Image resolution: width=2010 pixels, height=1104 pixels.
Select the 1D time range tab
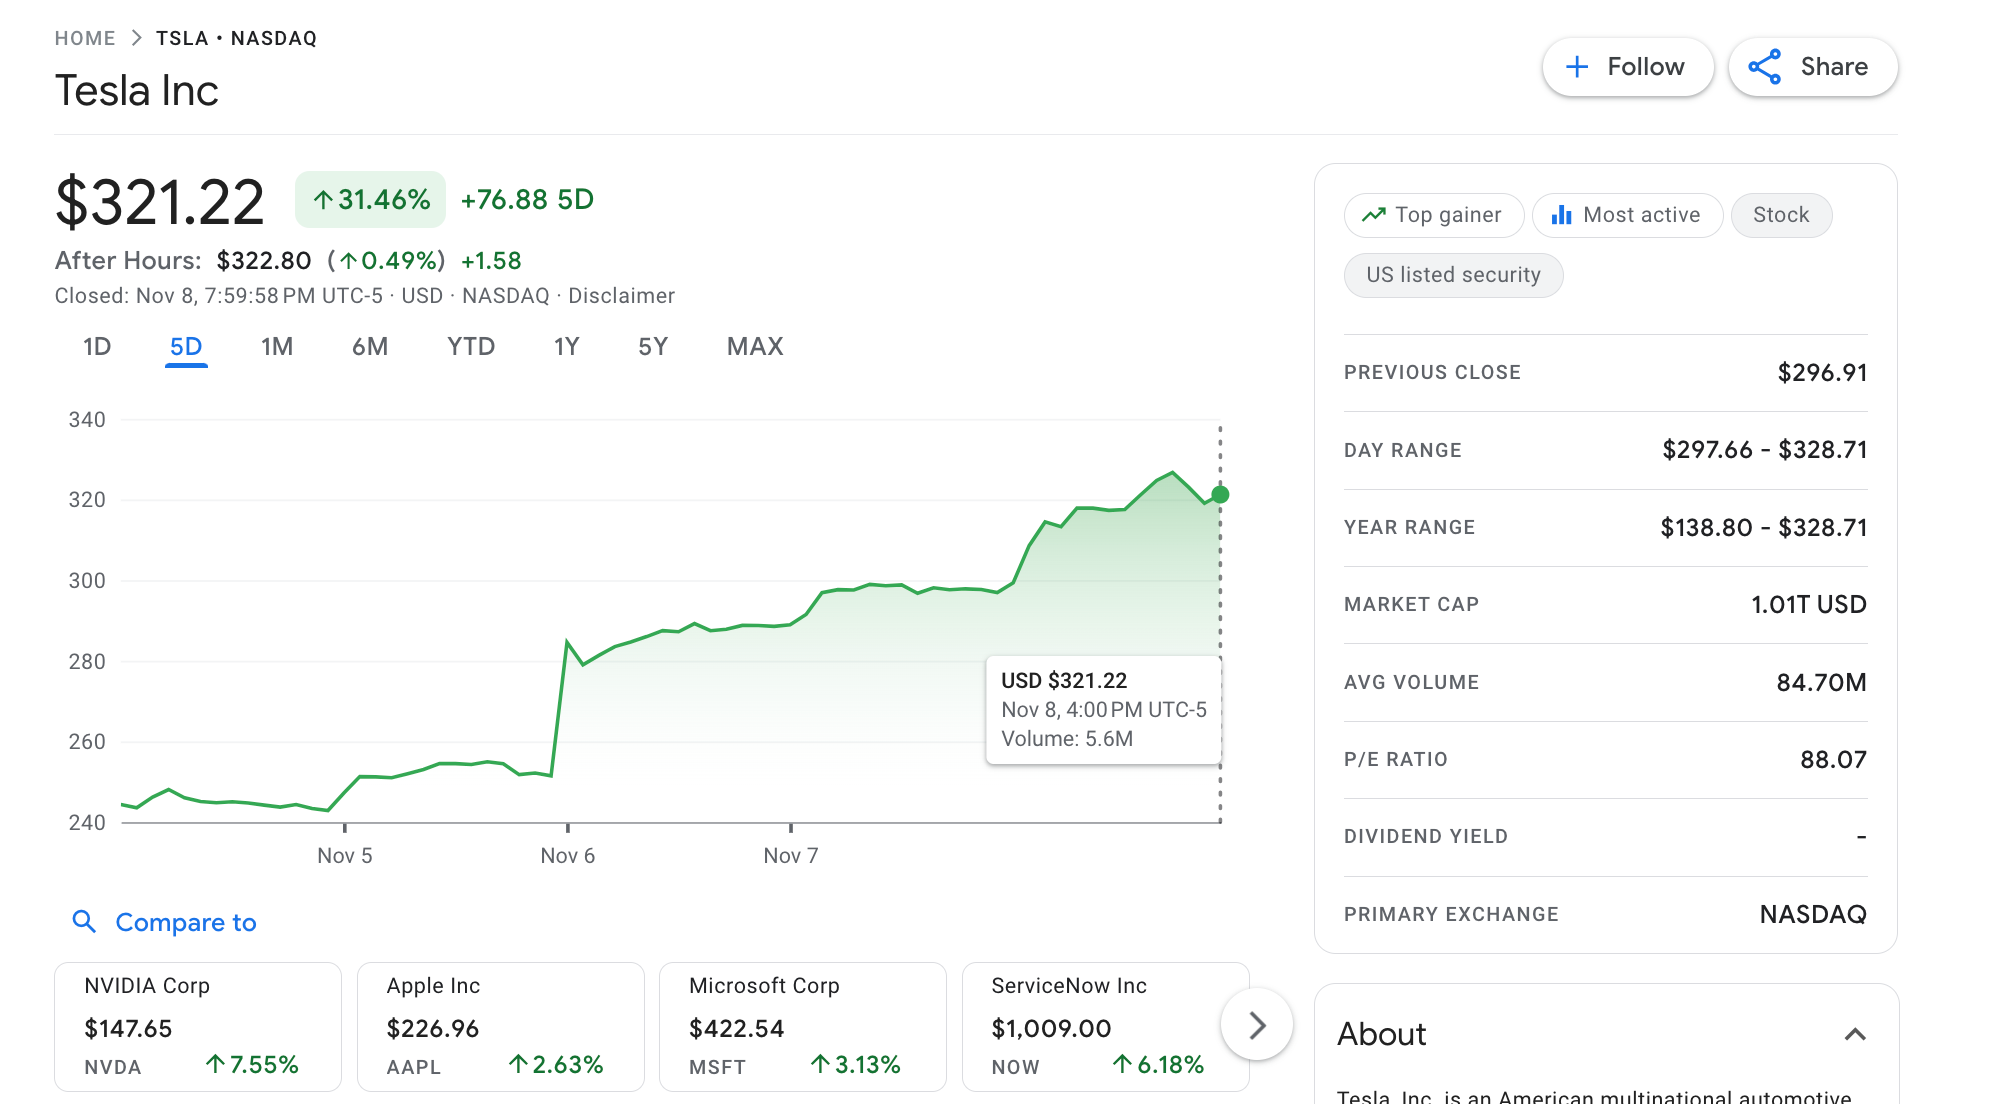[x=97, y=347]
